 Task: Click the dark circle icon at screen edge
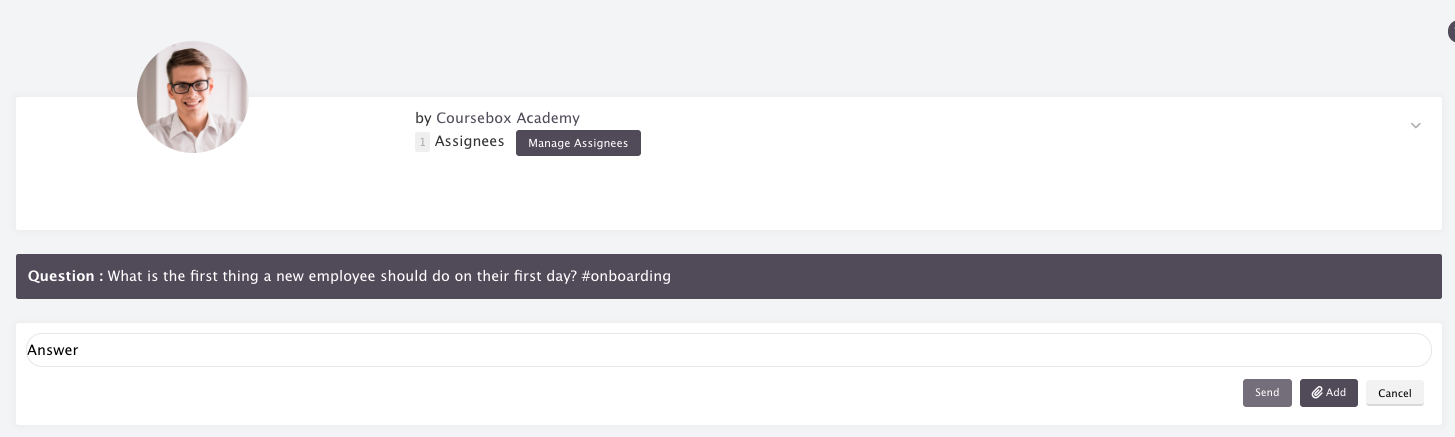point(1451,31)
